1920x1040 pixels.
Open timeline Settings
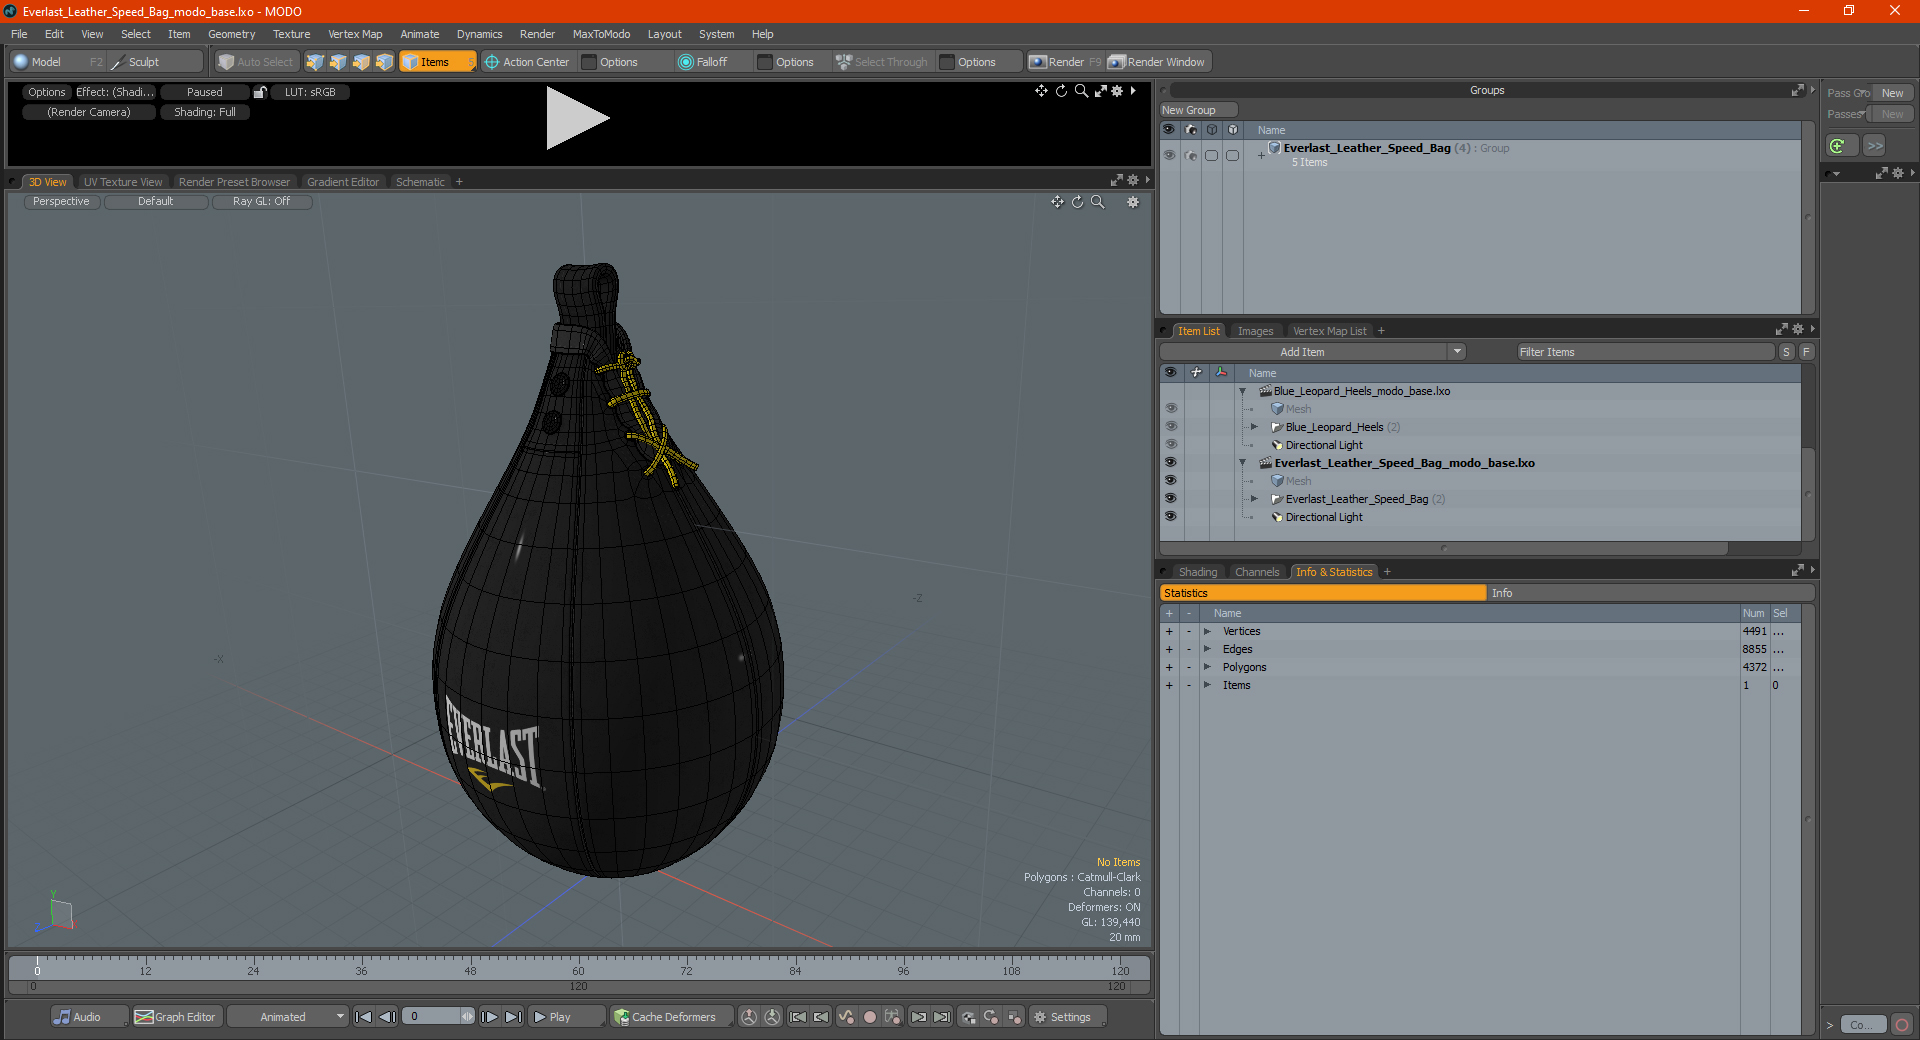tap(1068, 1017)
